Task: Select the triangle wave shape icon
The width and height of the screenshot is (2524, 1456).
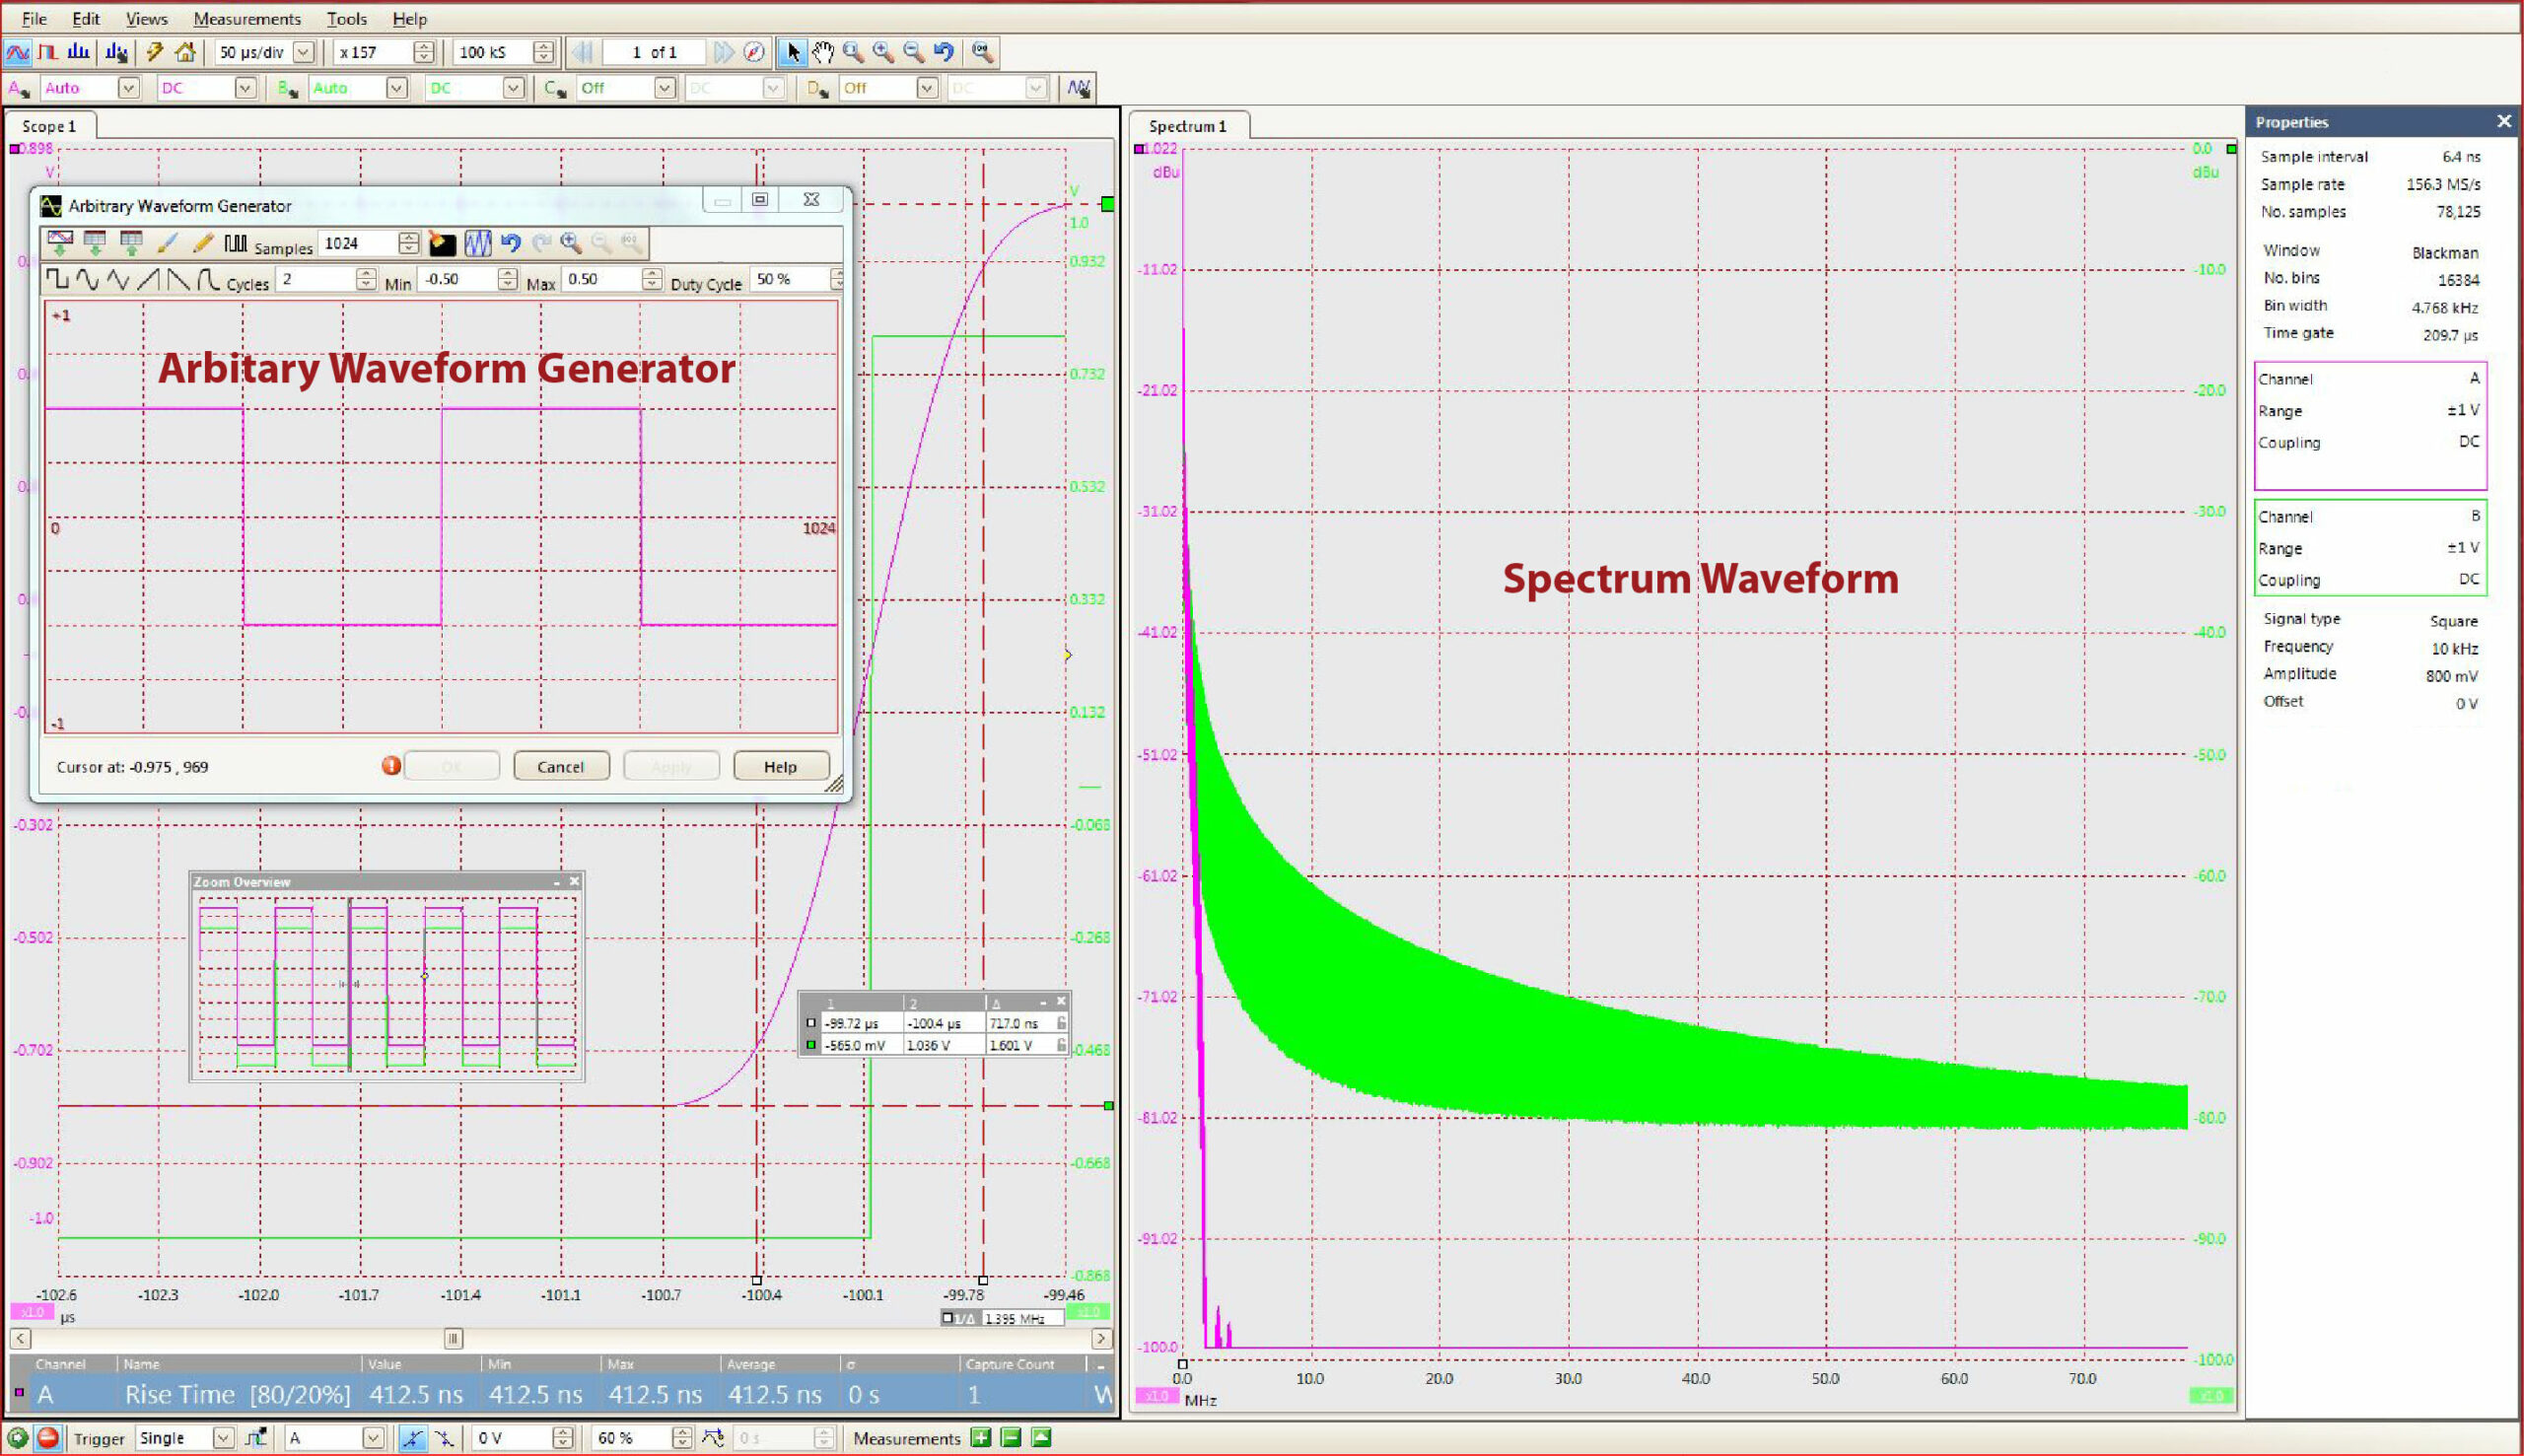Action: click(118, 279)
